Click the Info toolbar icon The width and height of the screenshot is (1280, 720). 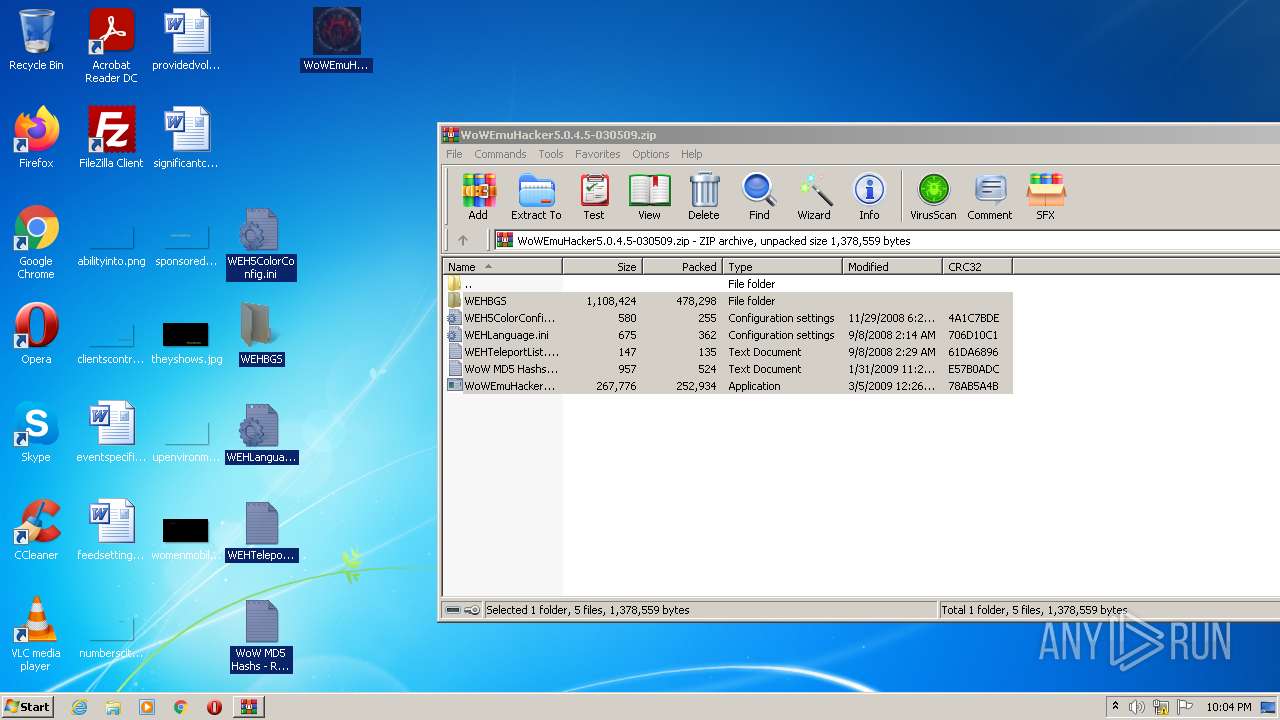869,196
